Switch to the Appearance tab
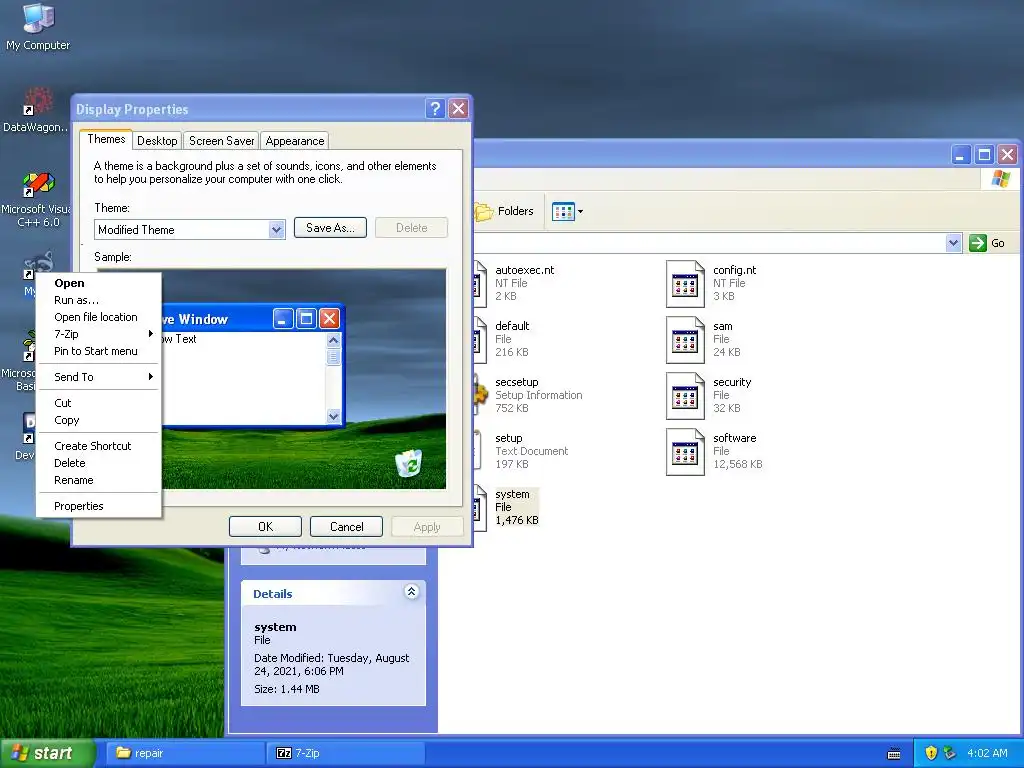Screen dimensions: 1024x768 (295, 140)
